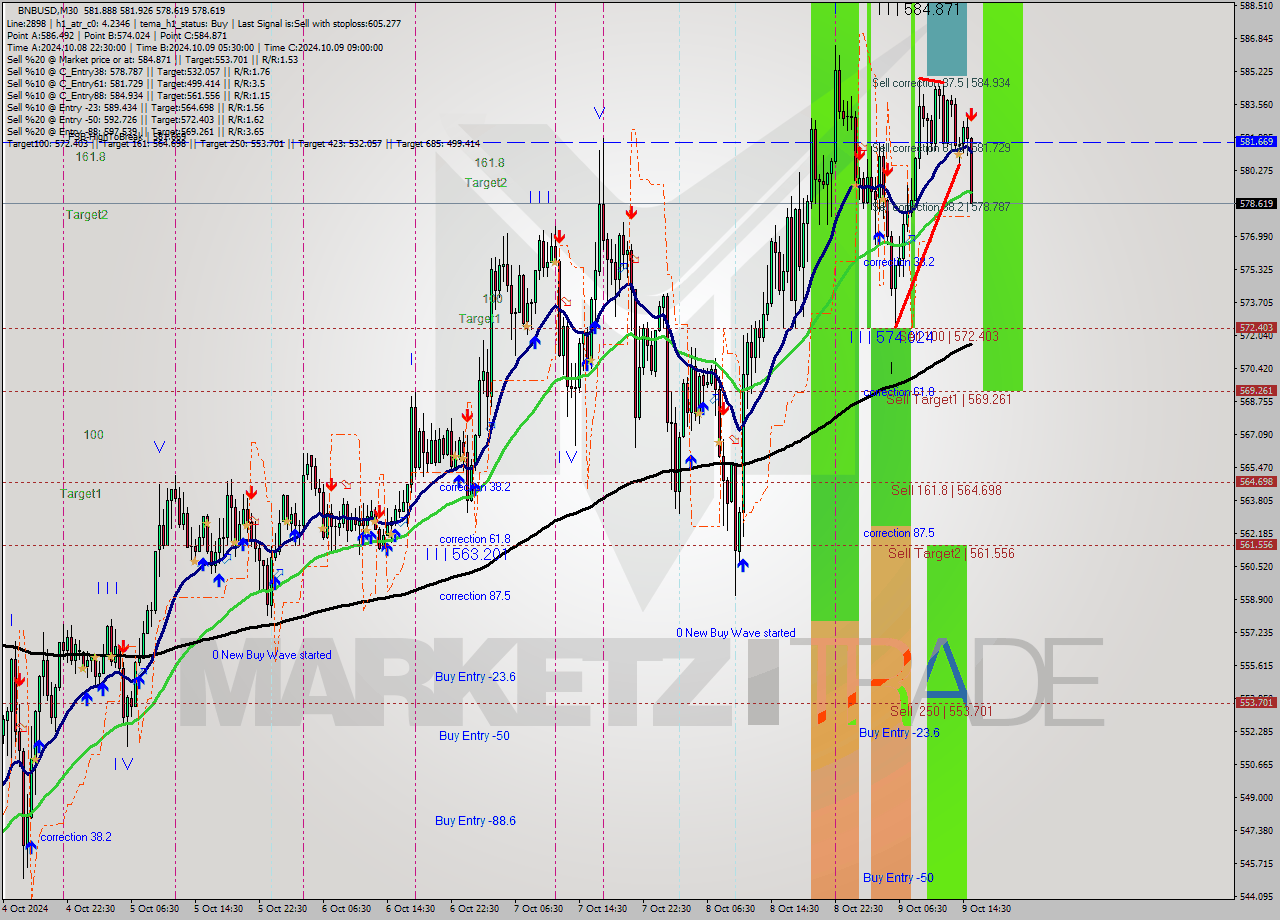Click the 567.090 price axis value
Image resolution: width=1280 pixels, height=920 pixels.
1257,435
